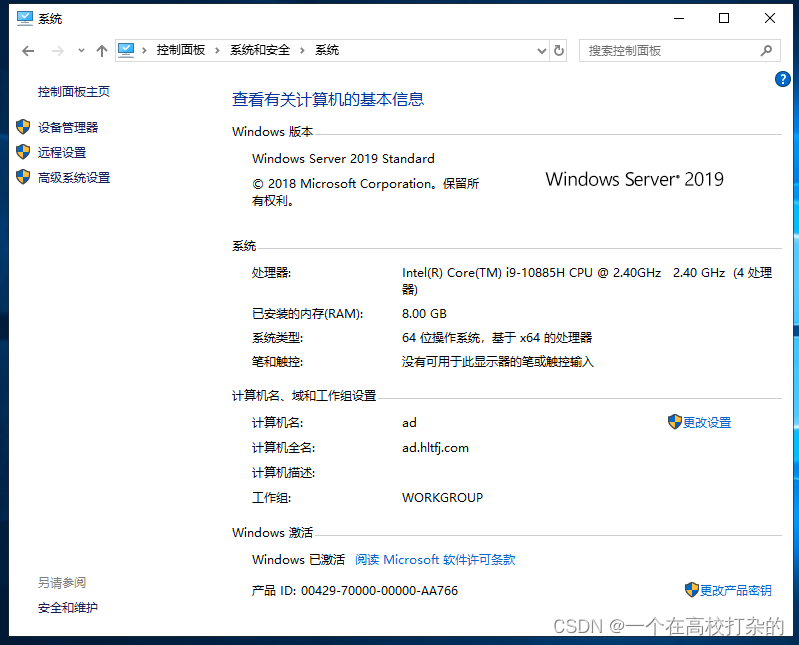The image size is (799, 645).
Task: Open 高级系统设置 from the sidebar
Action: click(74, 178)
